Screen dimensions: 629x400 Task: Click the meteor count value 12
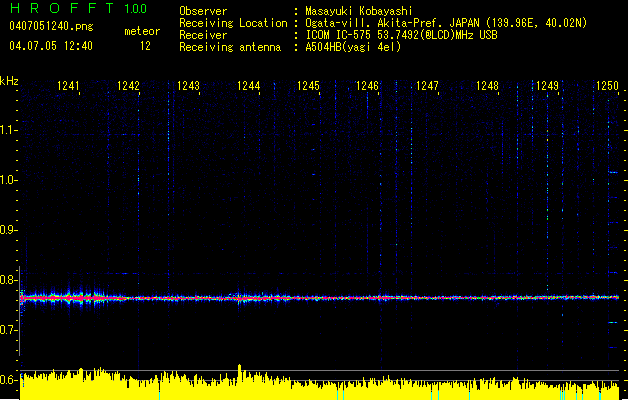click(x=145, y=46)
